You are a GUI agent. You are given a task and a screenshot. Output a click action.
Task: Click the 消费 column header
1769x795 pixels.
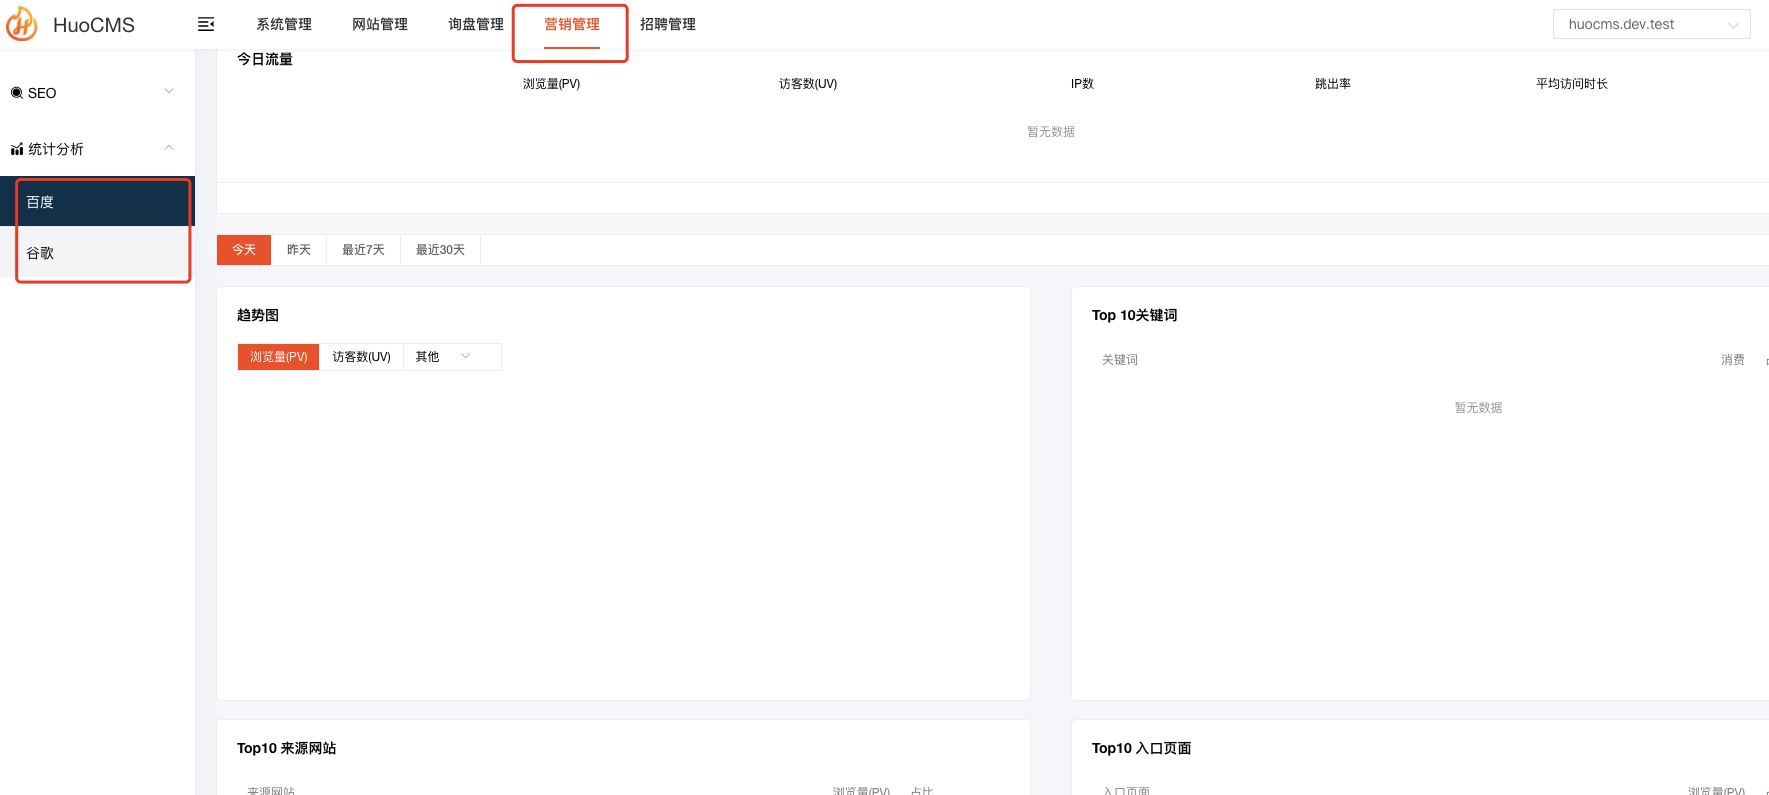tap(1733, 360)
